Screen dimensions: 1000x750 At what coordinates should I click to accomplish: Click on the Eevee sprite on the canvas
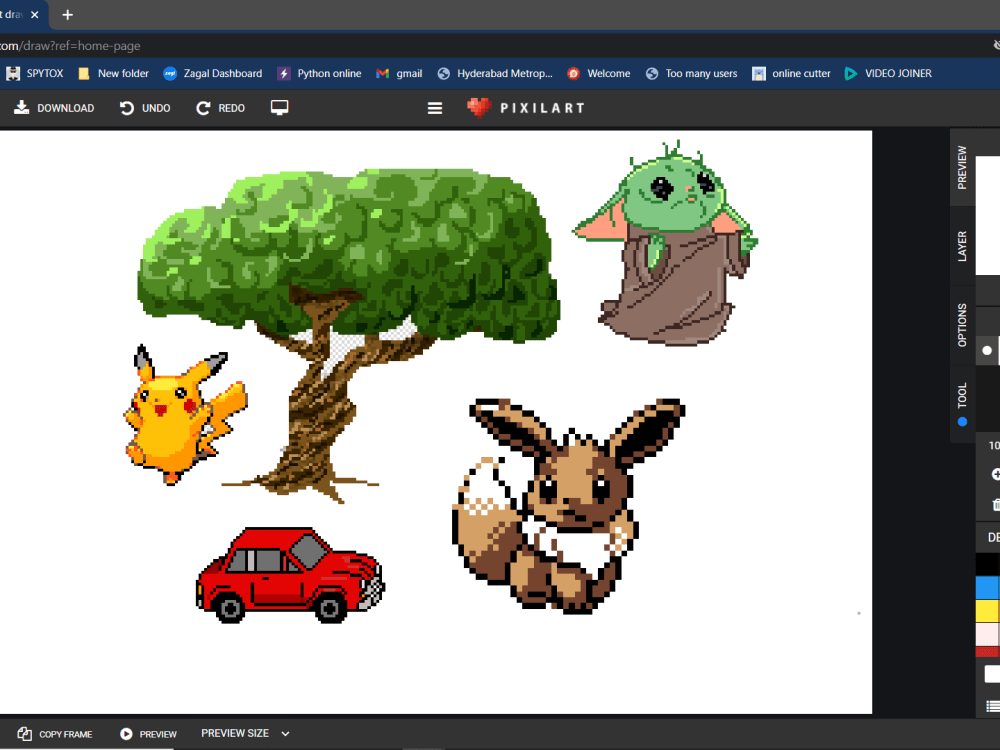pos(568,507)
